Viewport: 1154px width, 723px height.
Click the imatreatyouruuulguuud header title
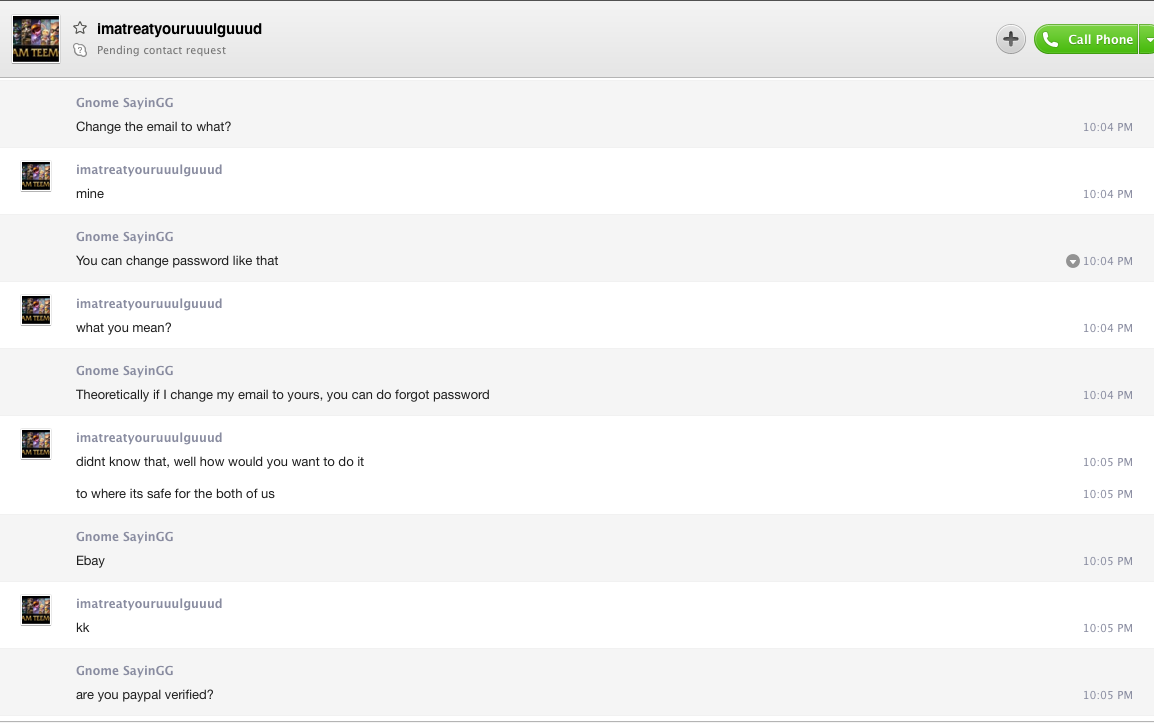(180, 29)
